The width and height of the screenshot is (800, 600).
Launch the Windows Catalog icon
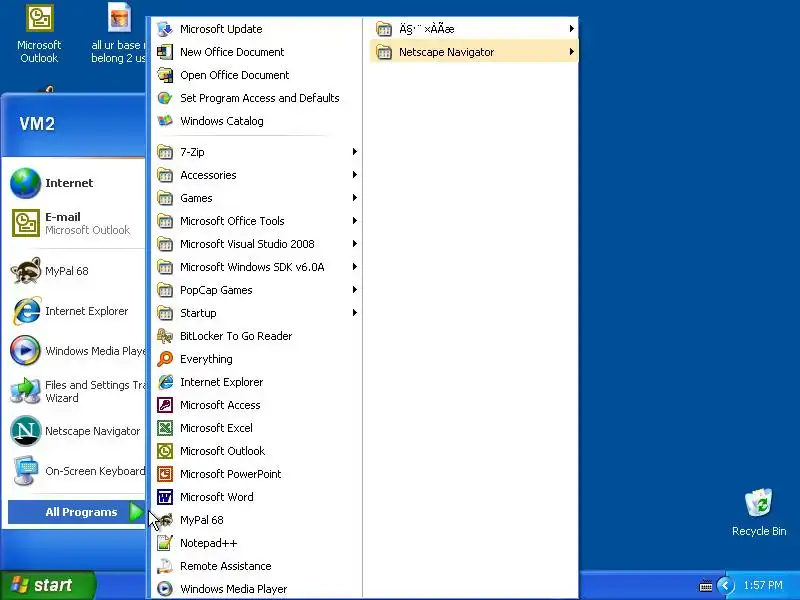click(x=165, y=121)
